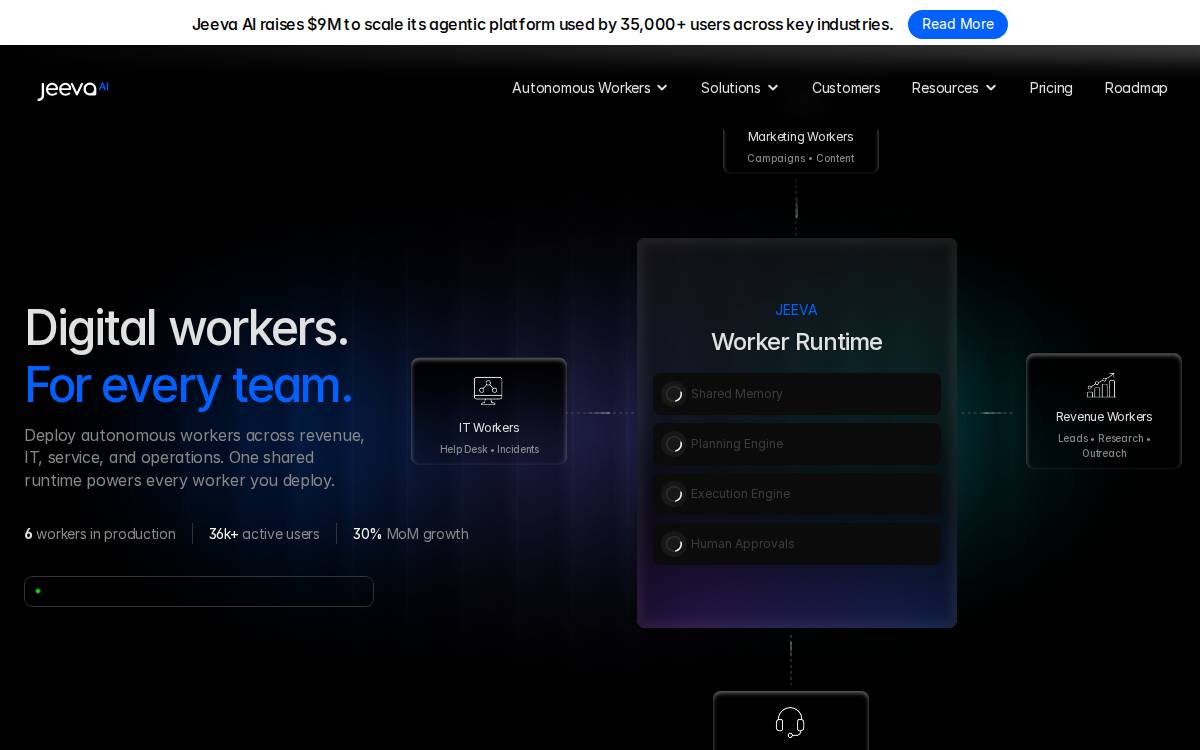Click the "36k+ active users" stat
1200x750 pixels.
[264, 534]
